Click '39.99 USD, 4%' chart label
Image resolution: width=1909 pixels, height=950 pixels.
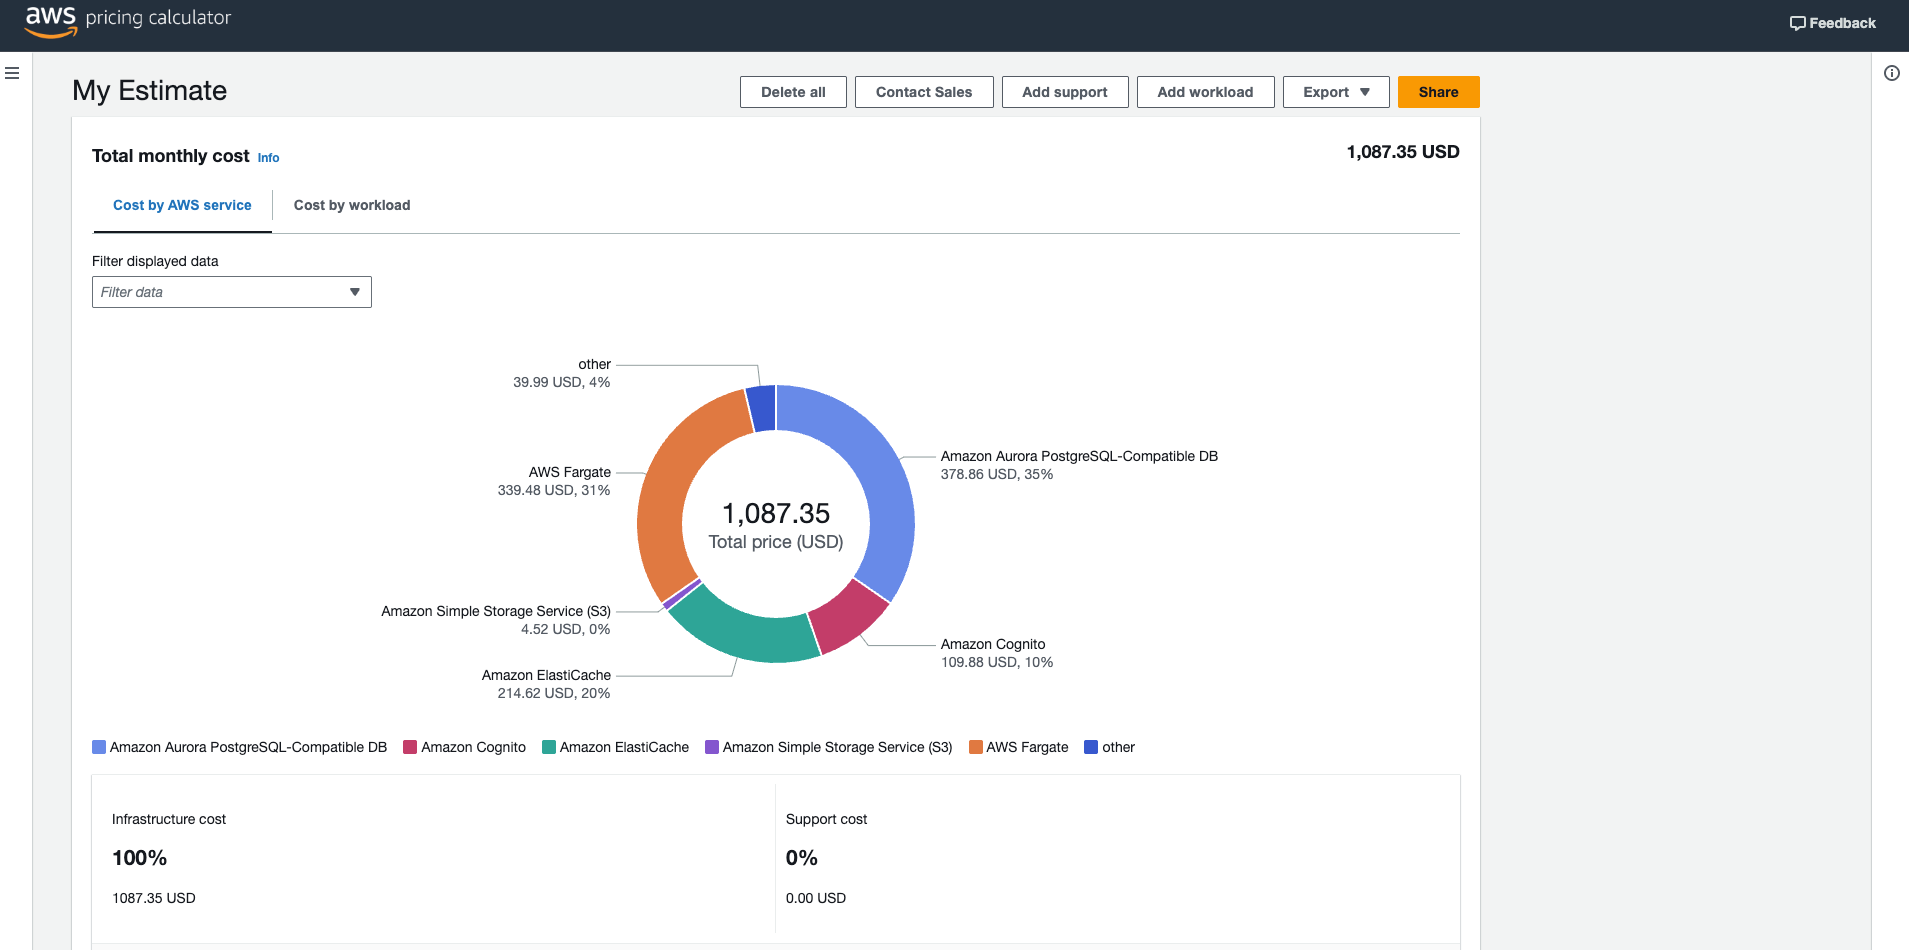click(561, 382)
